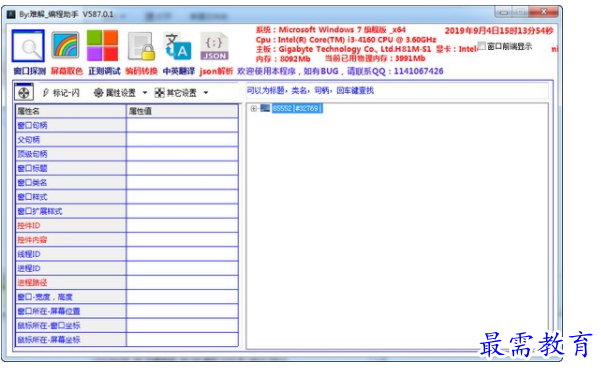Screen dimensions: 601x376
Task: Open the 窗口探测 window probe tool
Action: (28, 46)
